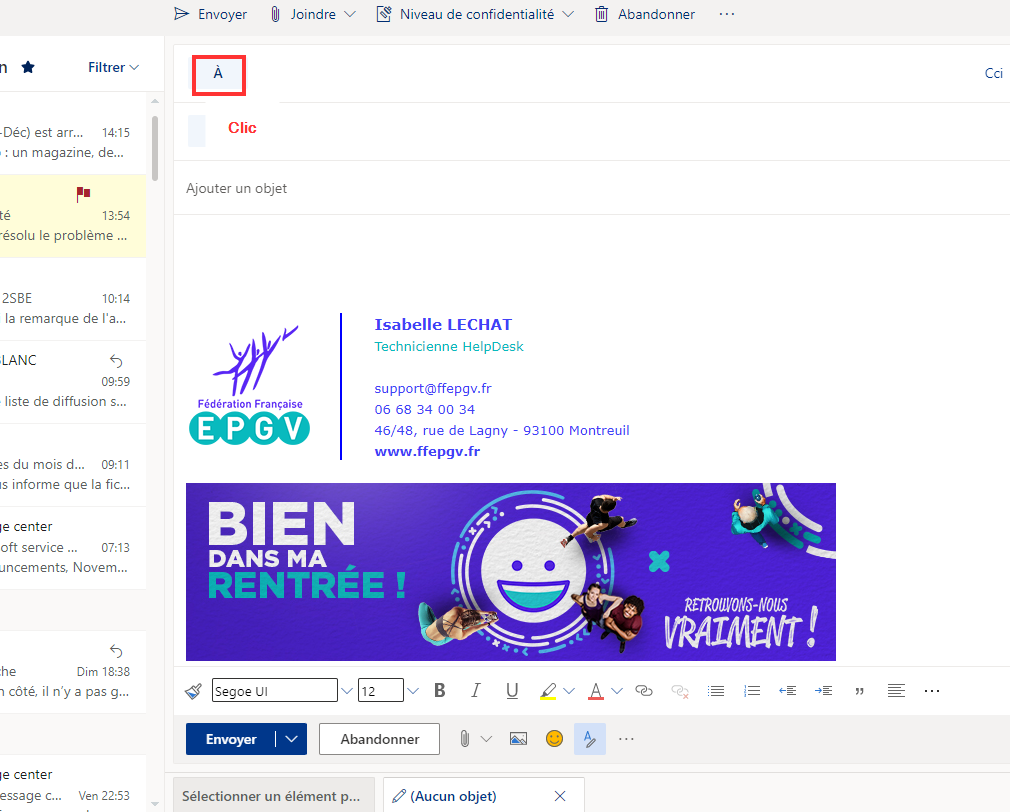Click the format painter icon

(x=193, y=691)
